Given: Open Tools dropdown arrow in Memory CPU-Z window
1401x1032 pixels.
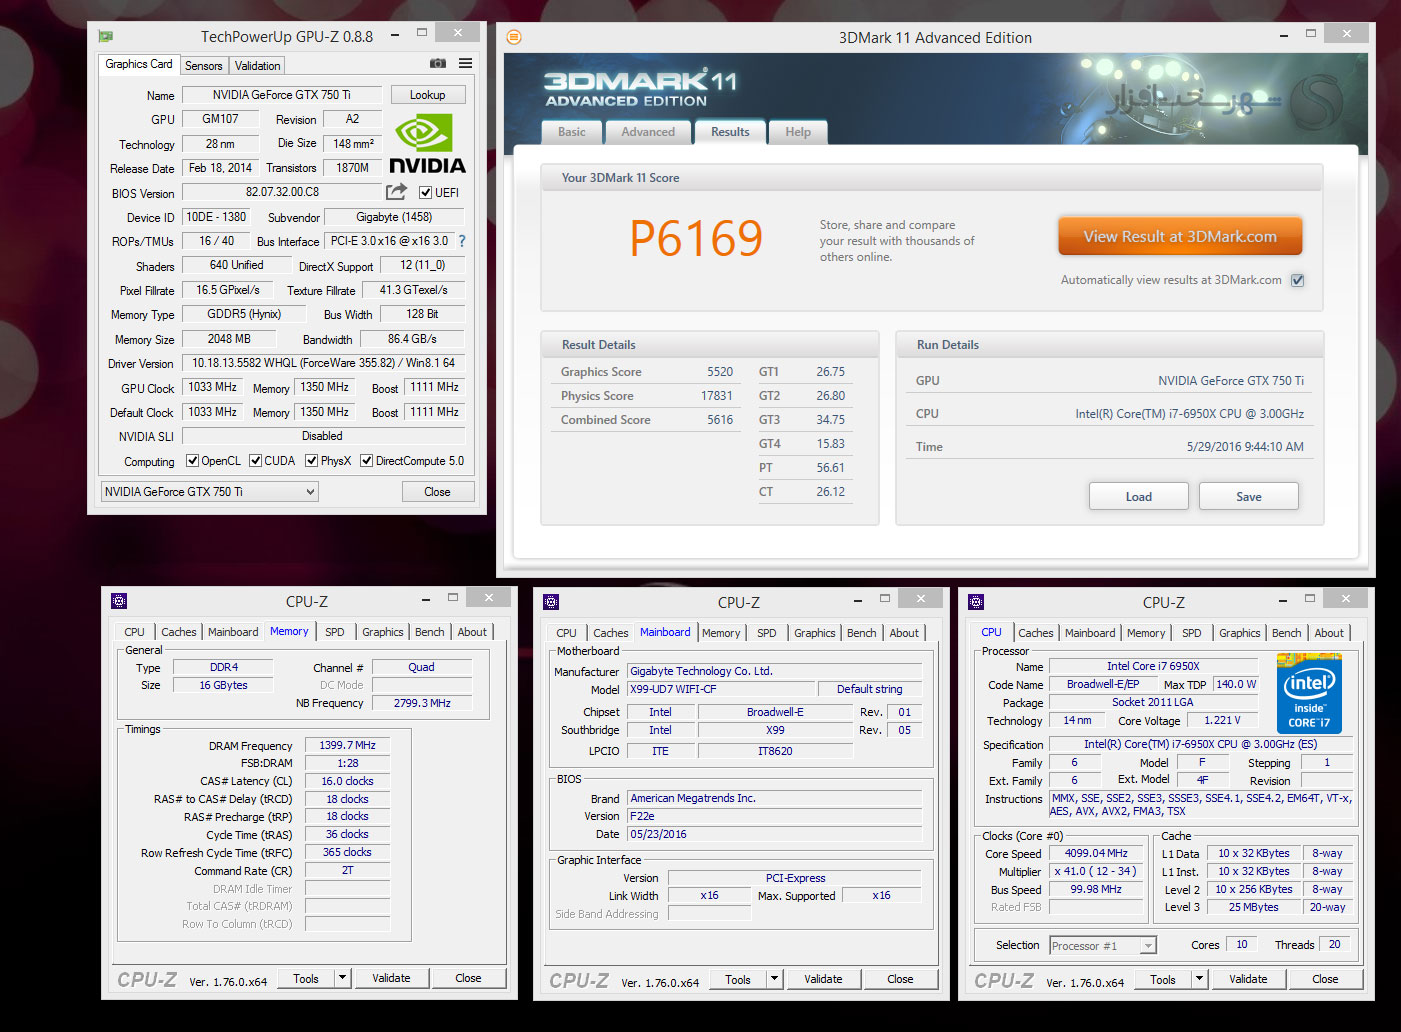Looking at the screenshot, I should (343, 978).
